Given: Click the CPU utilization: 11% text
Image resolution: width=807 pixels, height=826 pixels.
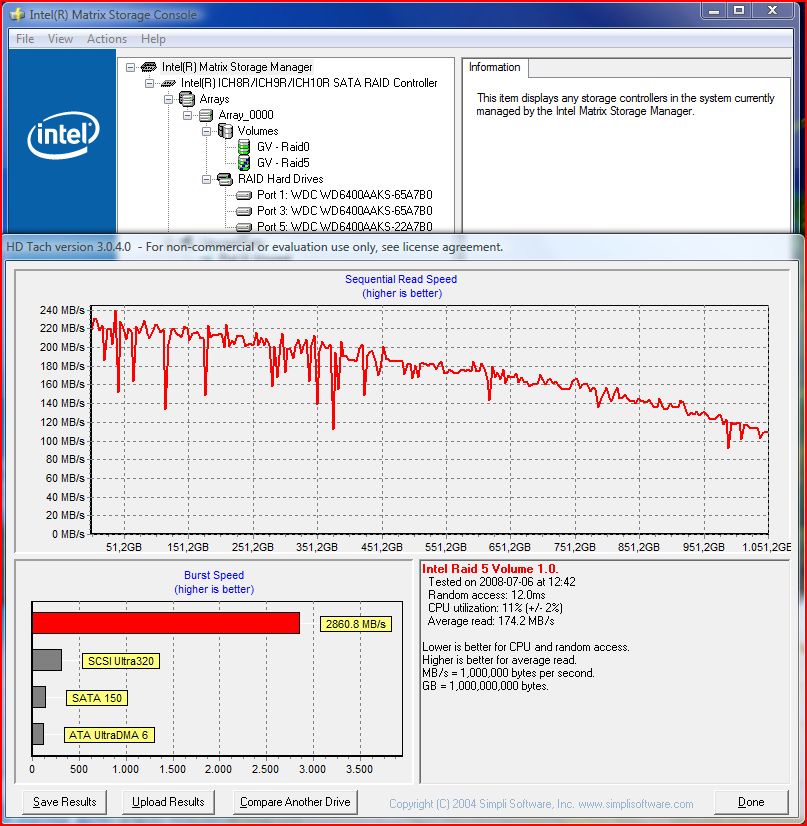Looking at the screenshot, I should coord(495,608).
